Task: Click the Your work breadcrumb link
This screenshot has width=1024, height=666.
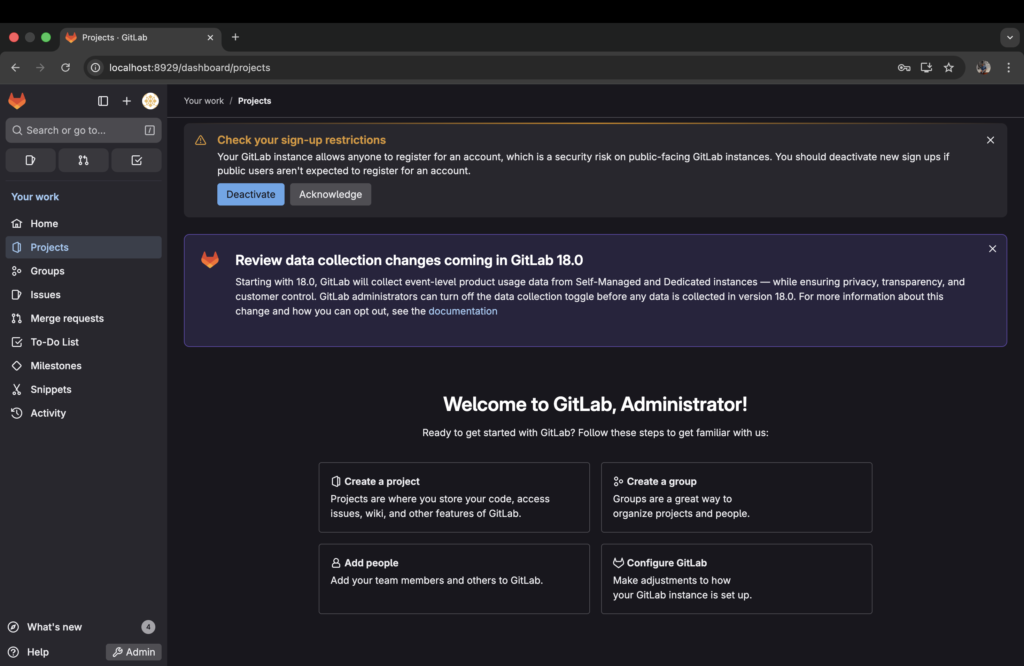Action: pos(203,100)
